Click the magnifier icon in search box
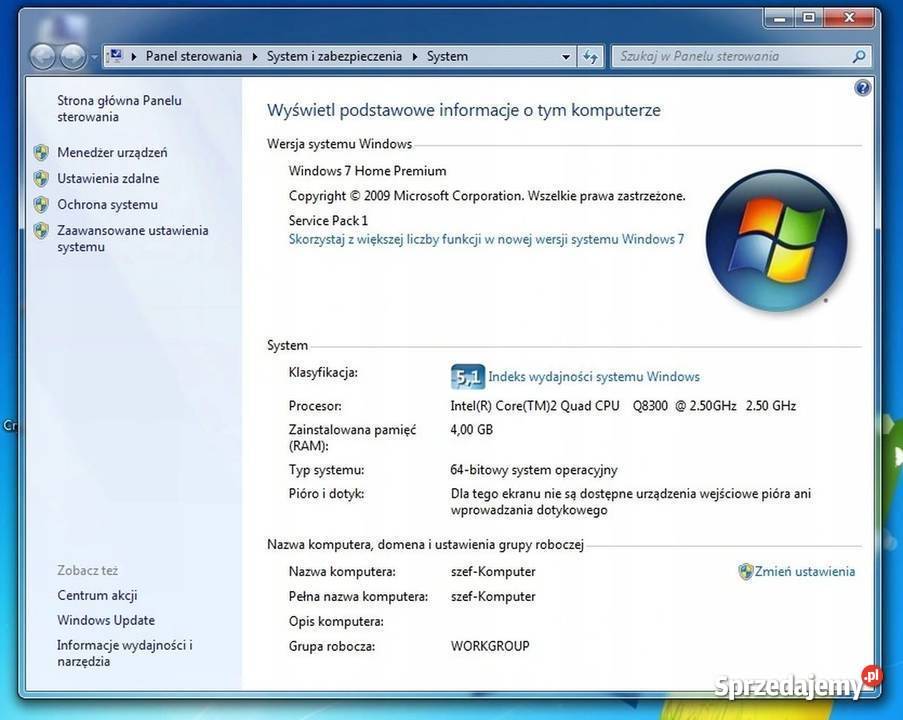The image size is (903, 720). pos(857,57)
